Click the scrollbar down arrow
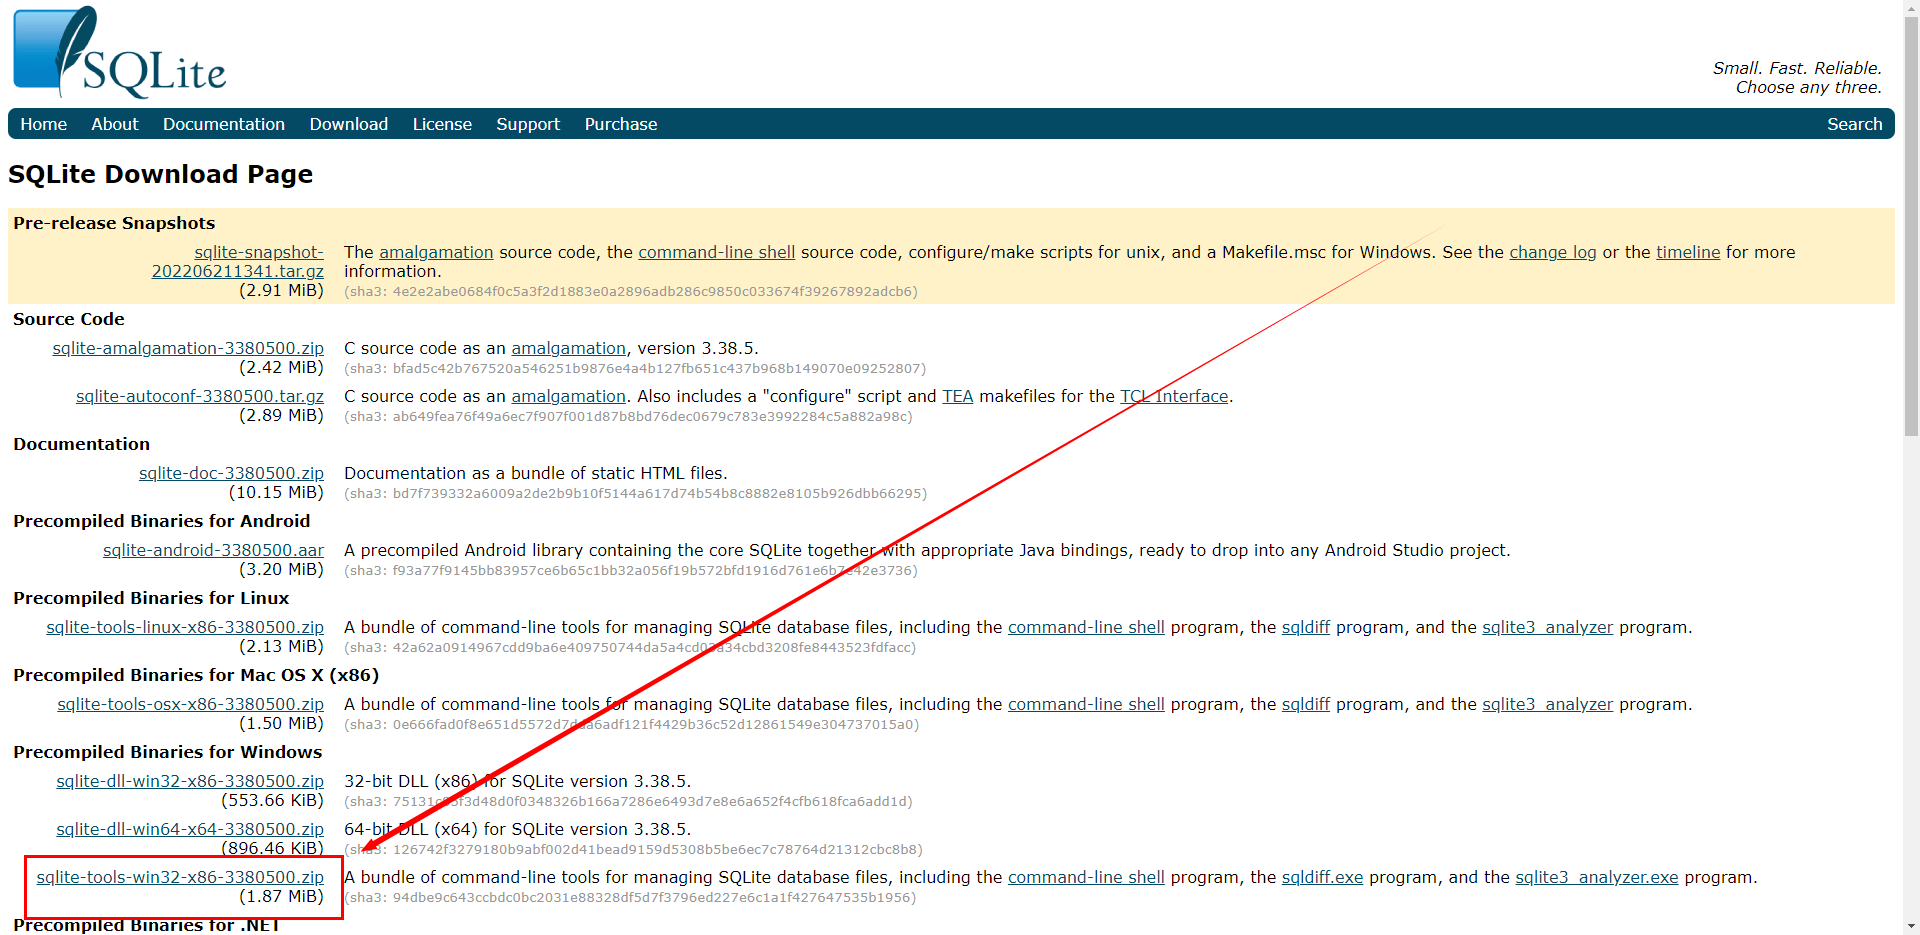This screenshot has height=935, width=1920. pyautogui.click(x=1911, y=927)
